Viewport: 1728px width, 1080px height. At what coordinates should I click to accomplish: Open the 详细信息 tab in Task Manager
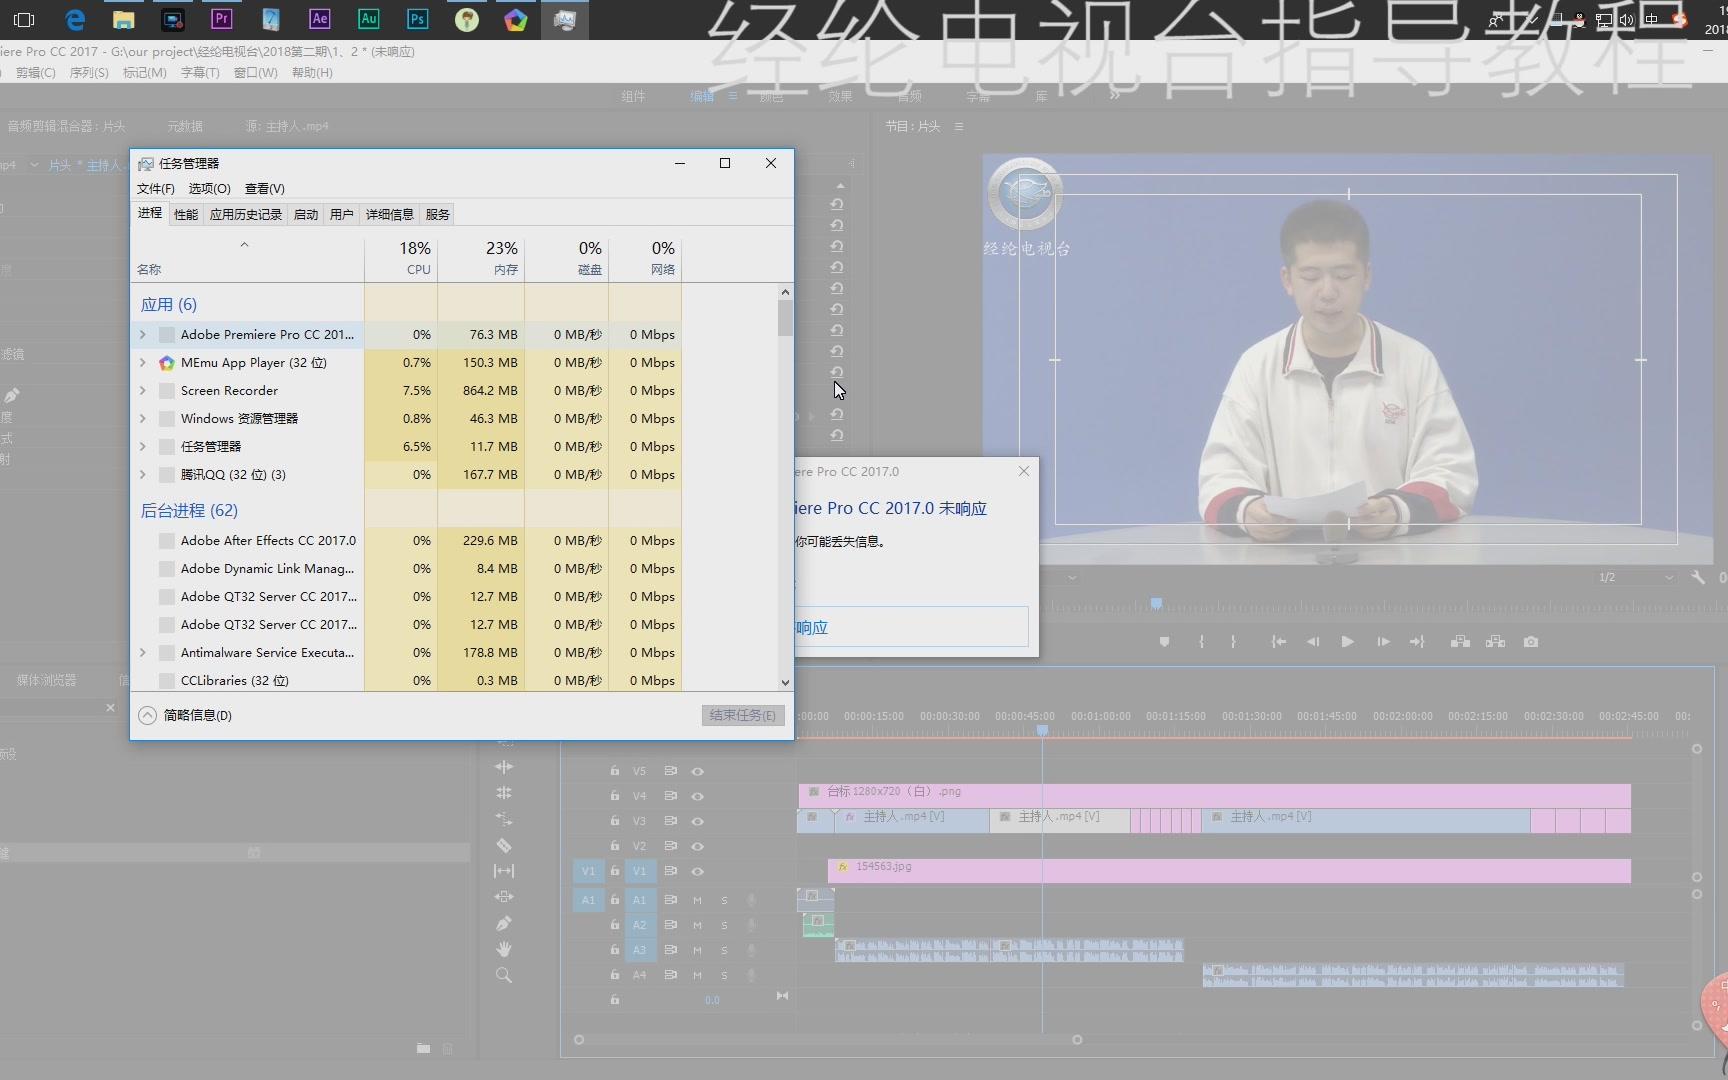tap(389, 214)
